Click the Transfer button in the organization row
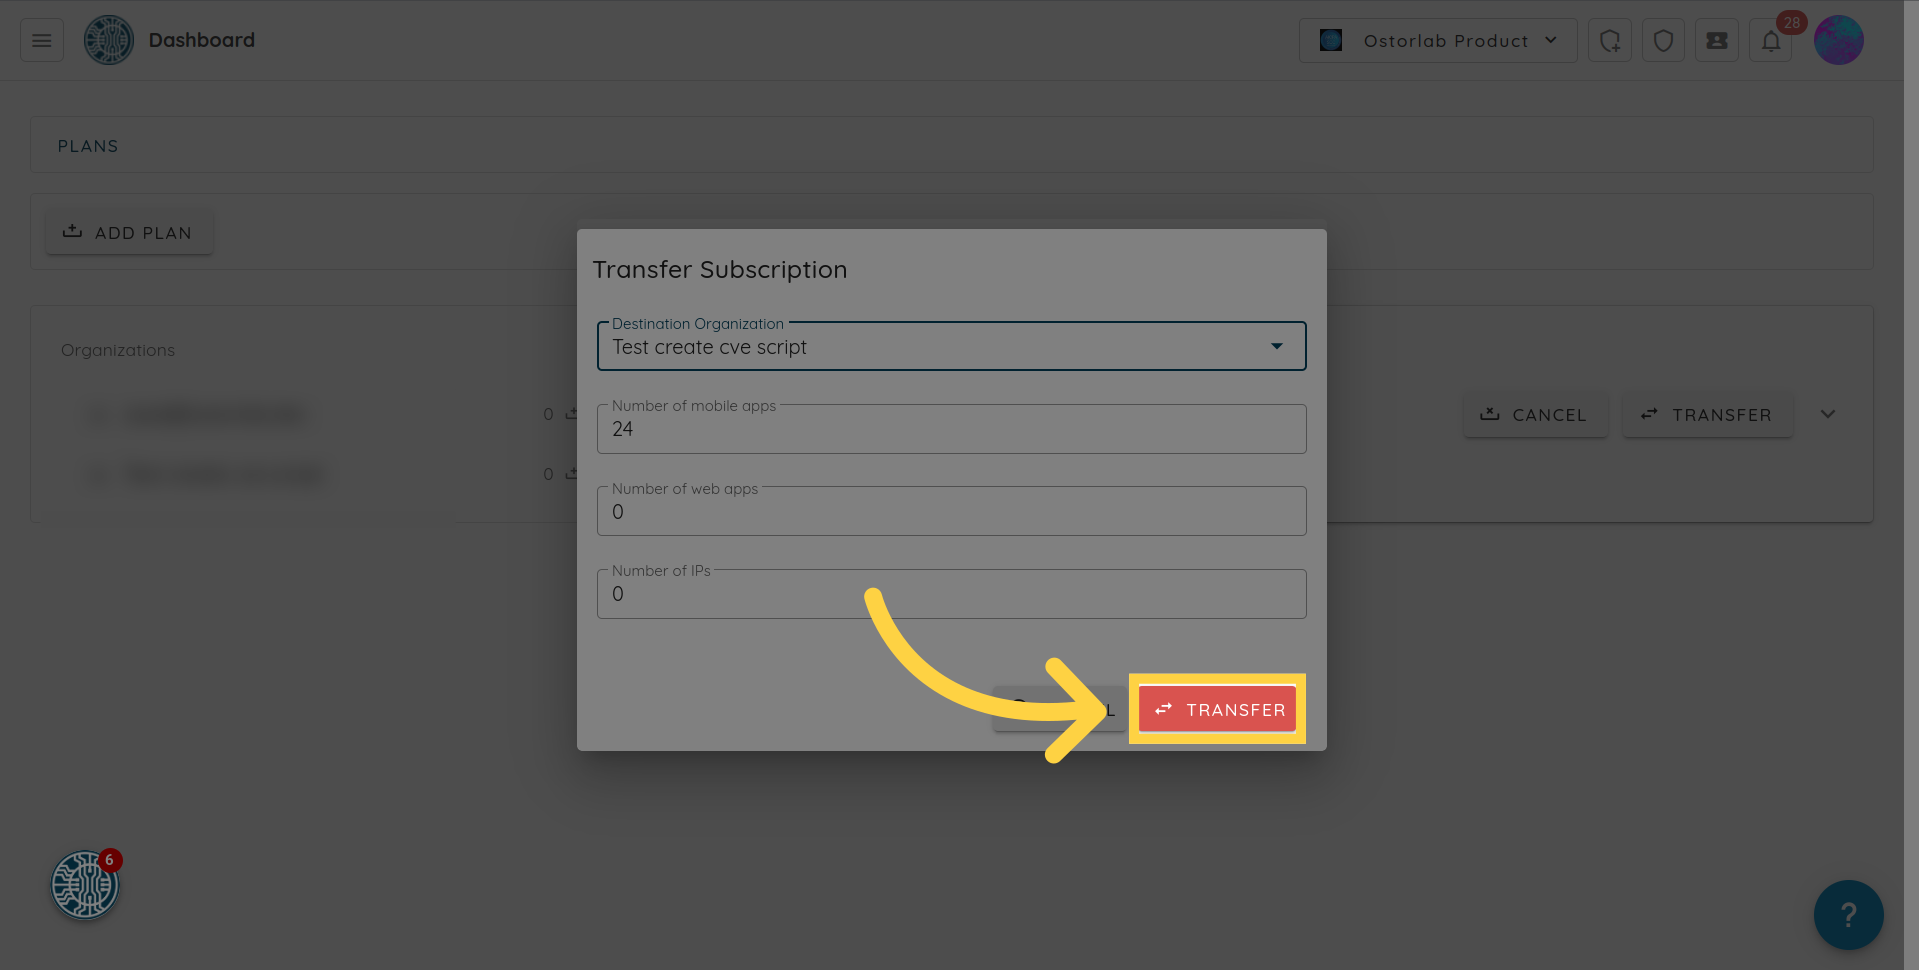 tap(1707, 414)
